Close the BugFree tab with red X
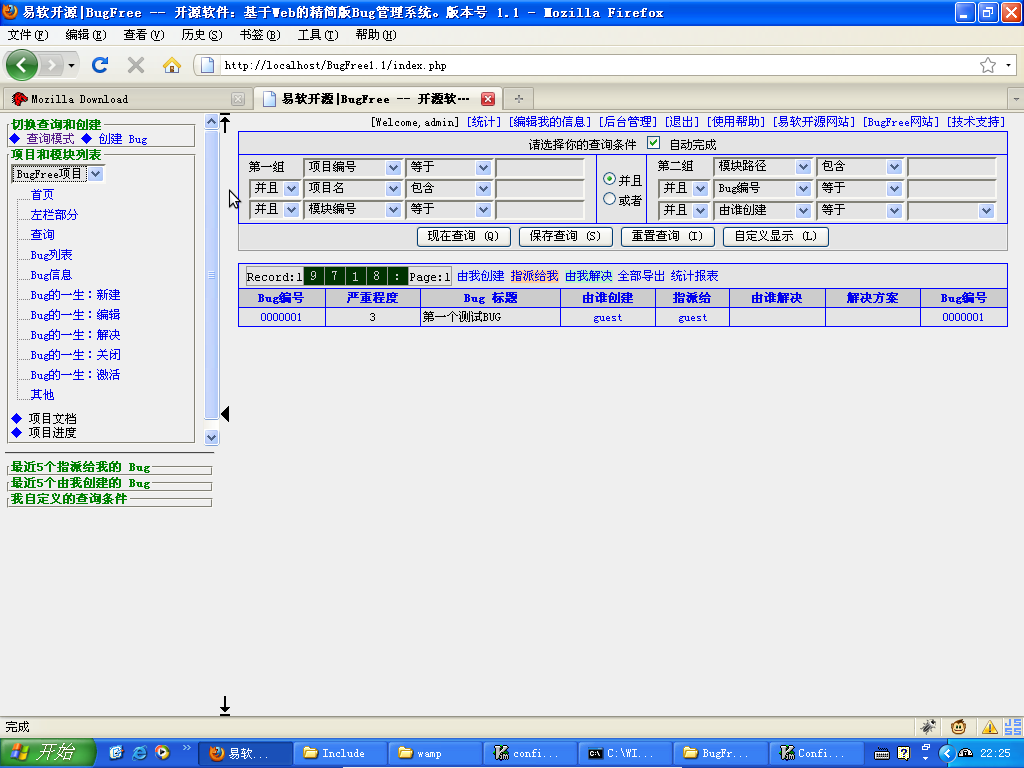 pyautogui.click(x=488, y=99)
